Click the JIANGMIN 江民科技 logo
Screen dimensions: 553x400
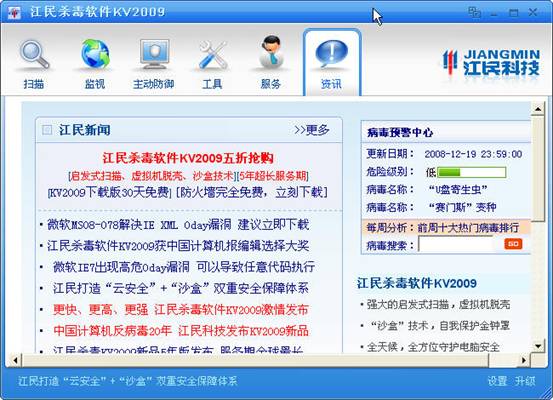pyautogui.click(x=491, y=63)
